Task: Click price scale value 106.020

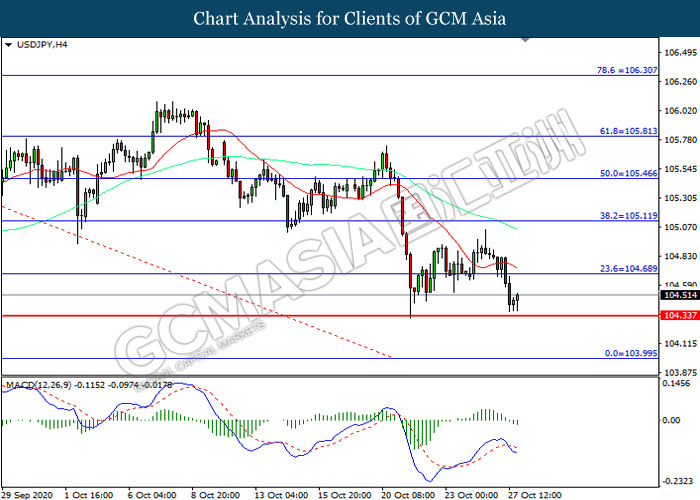Action: (680, 111)
